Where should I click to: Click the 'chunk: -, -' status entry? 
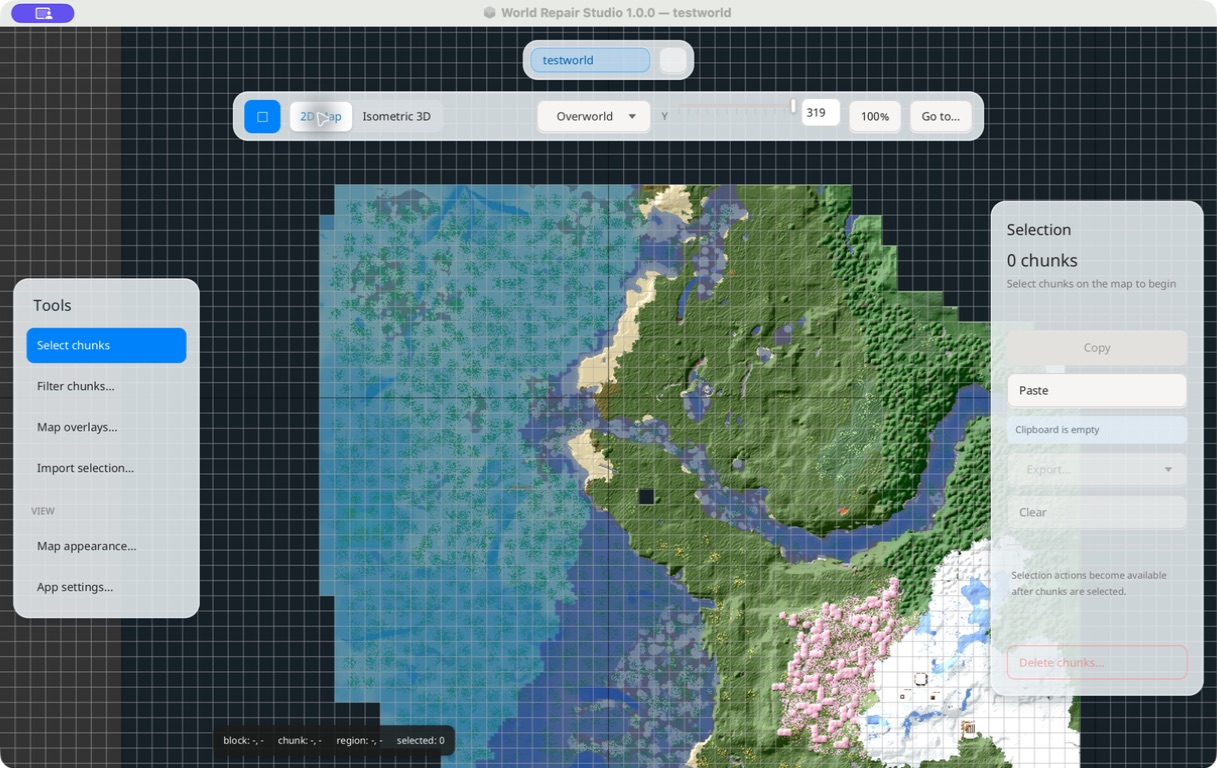pyautogui.click(x=299, y=740)
